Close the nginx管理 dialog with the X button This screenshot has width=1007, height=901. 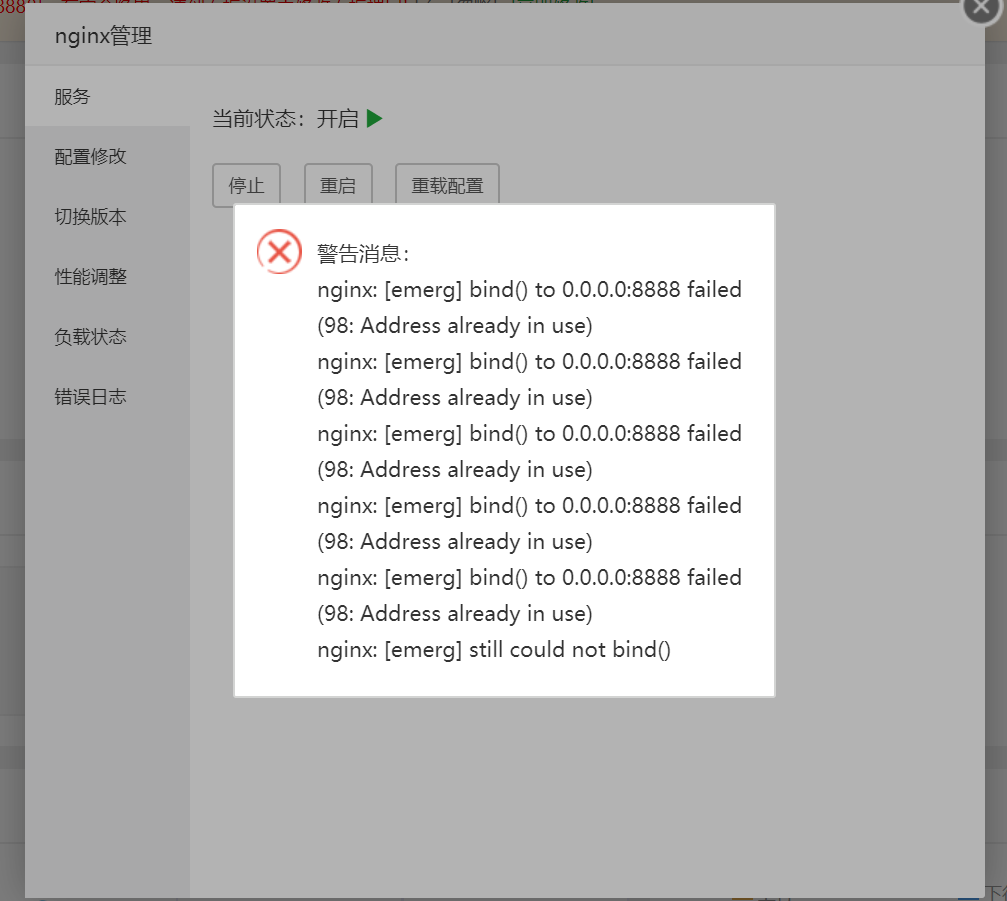point(981,8)
